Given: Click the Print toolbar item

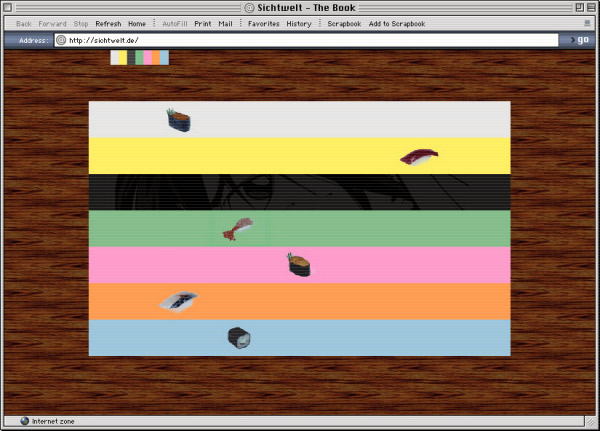Looking at the screenshot, I should click(x=203, y=24).
